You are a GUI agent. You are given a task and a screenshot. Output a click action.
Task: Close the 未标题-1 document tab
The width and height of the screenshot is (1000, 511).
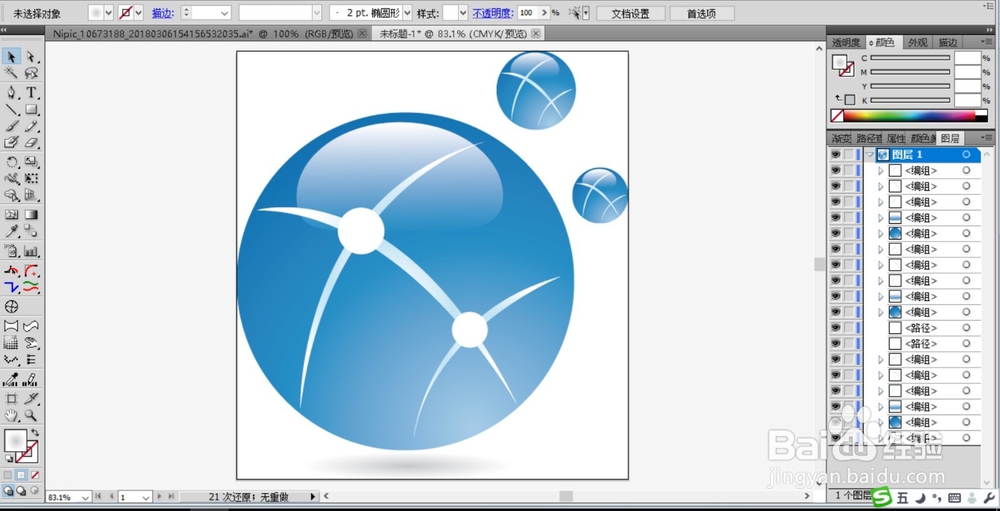pos(536,33)
